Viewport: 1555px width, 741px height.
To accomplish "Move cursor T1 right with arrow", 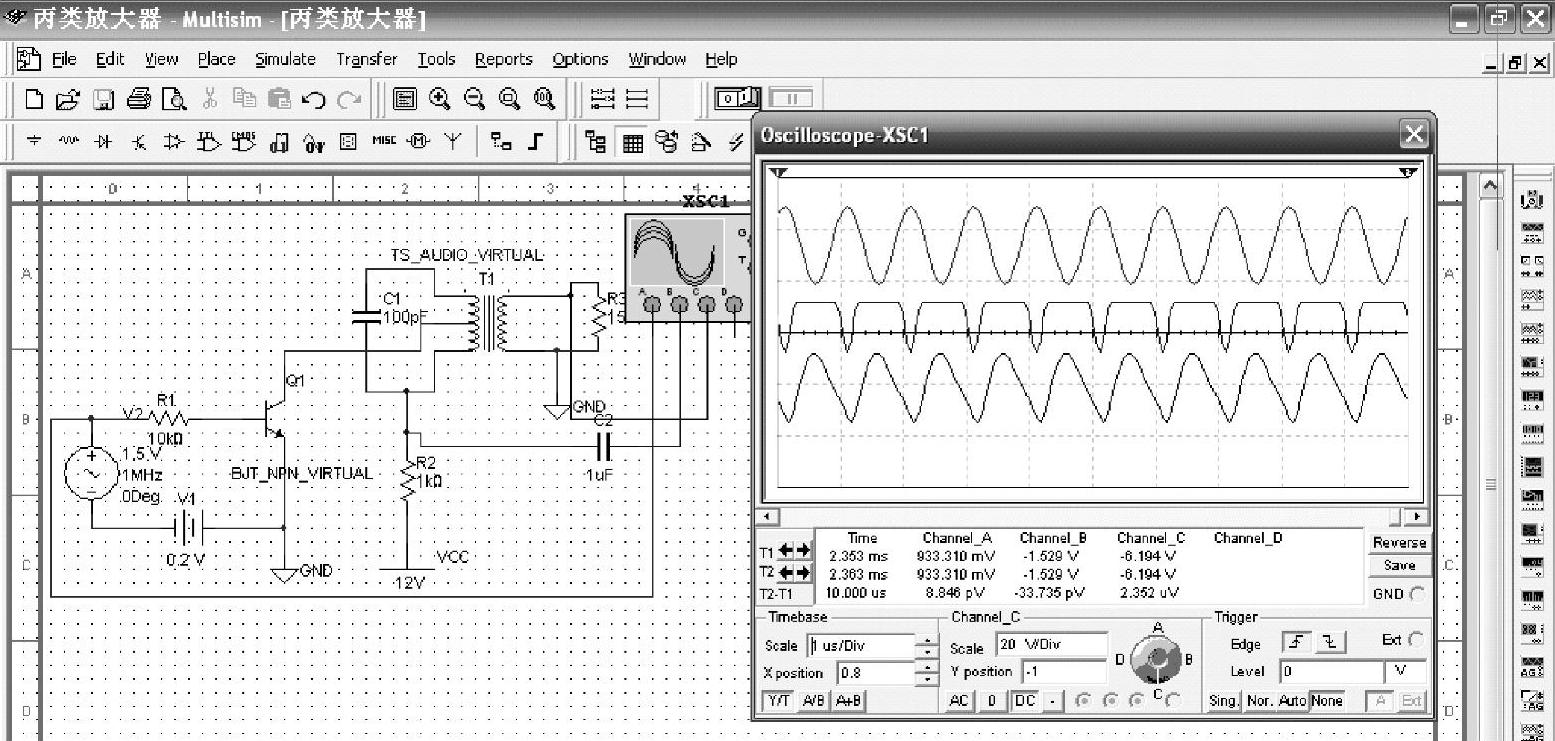I will (803, 551).
